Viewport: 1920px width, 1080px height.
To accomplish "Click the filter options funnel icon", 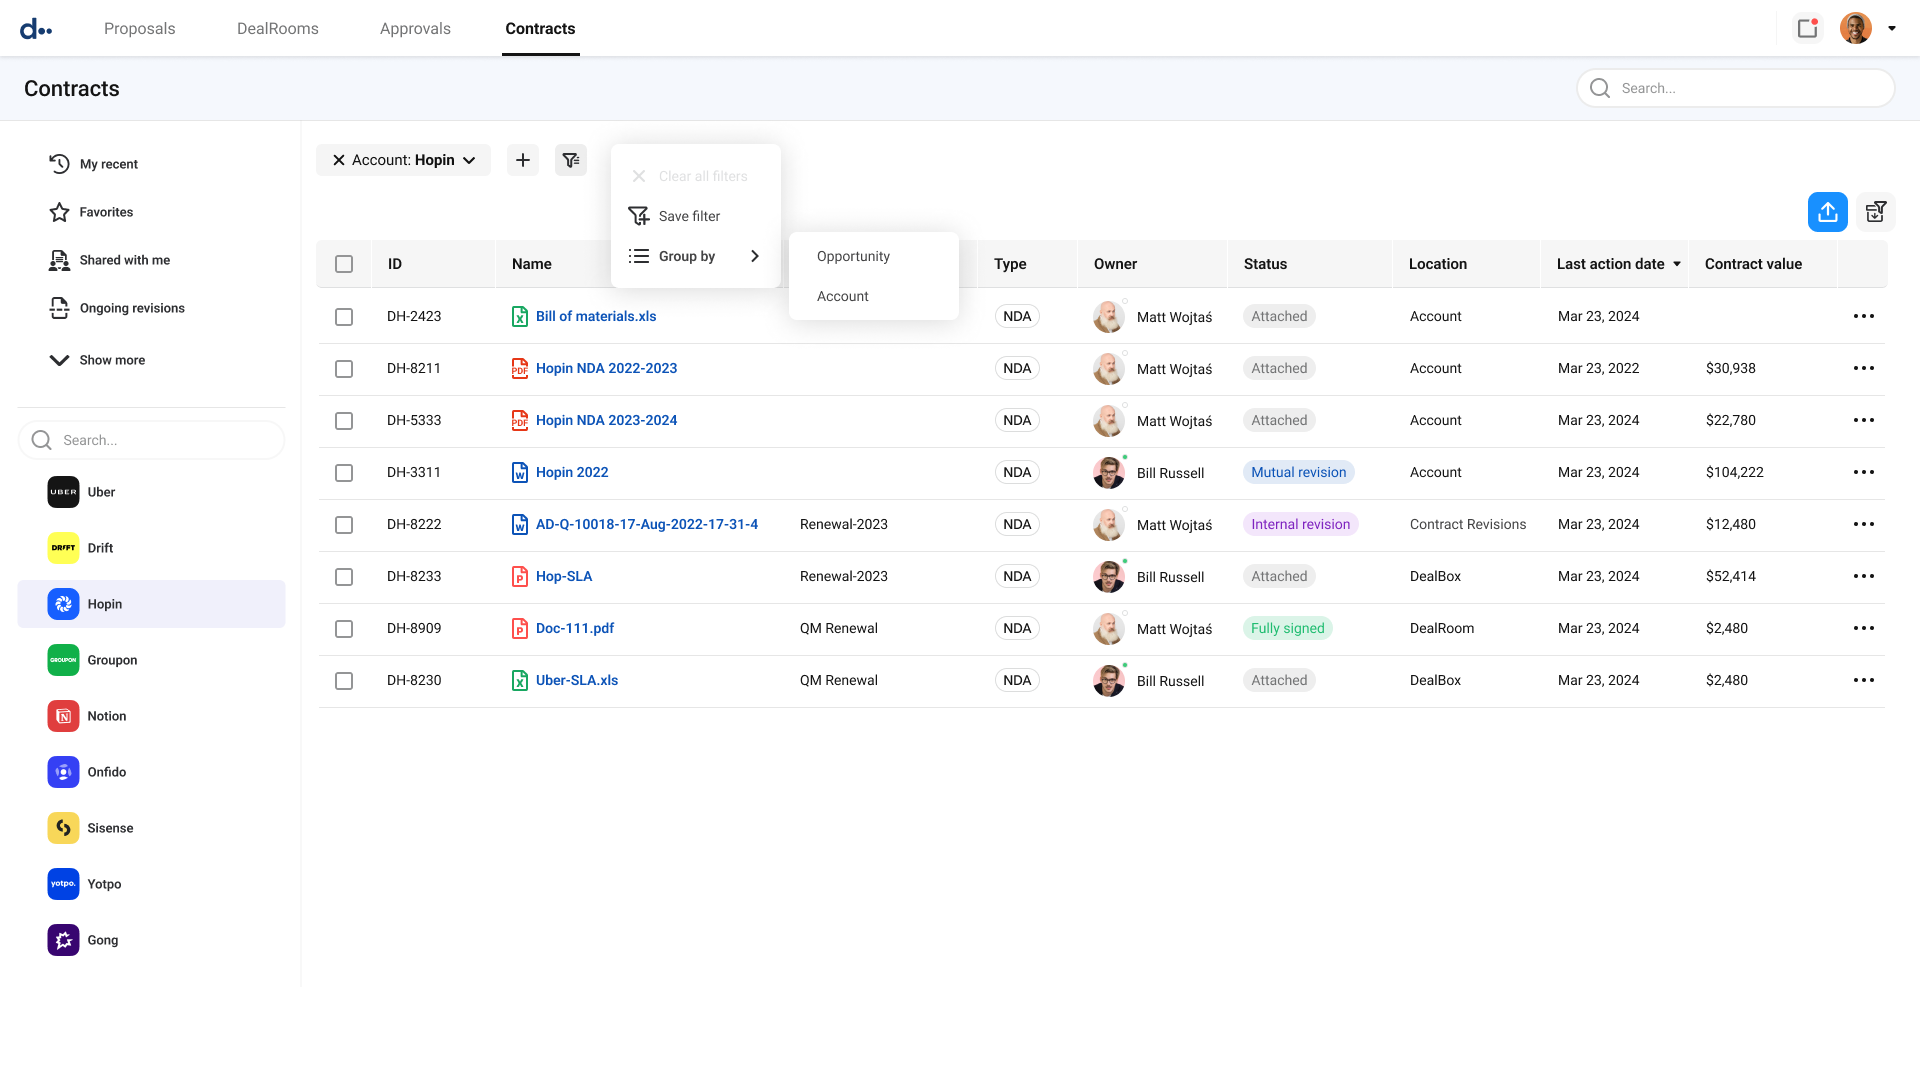I will click(571, 160).
